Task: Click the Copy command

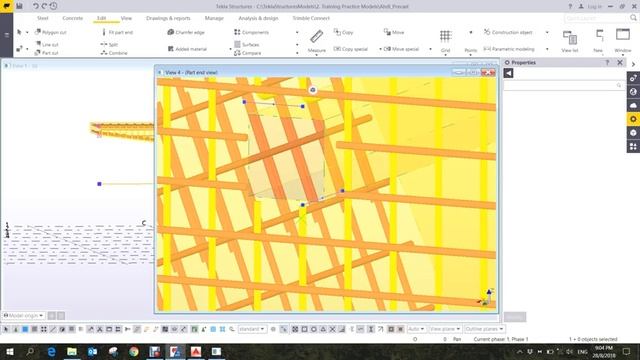Action: point(344,32)
